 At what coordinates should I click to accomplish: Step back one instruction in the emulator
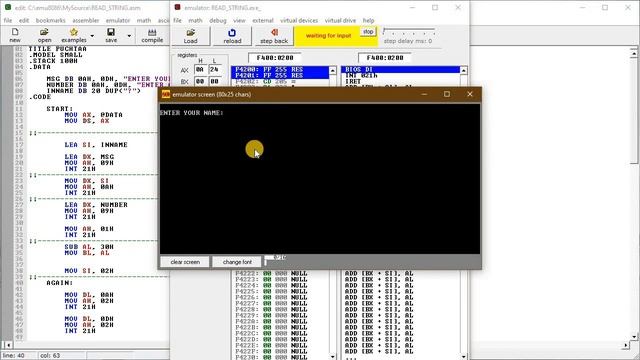[x=274, y=36]
